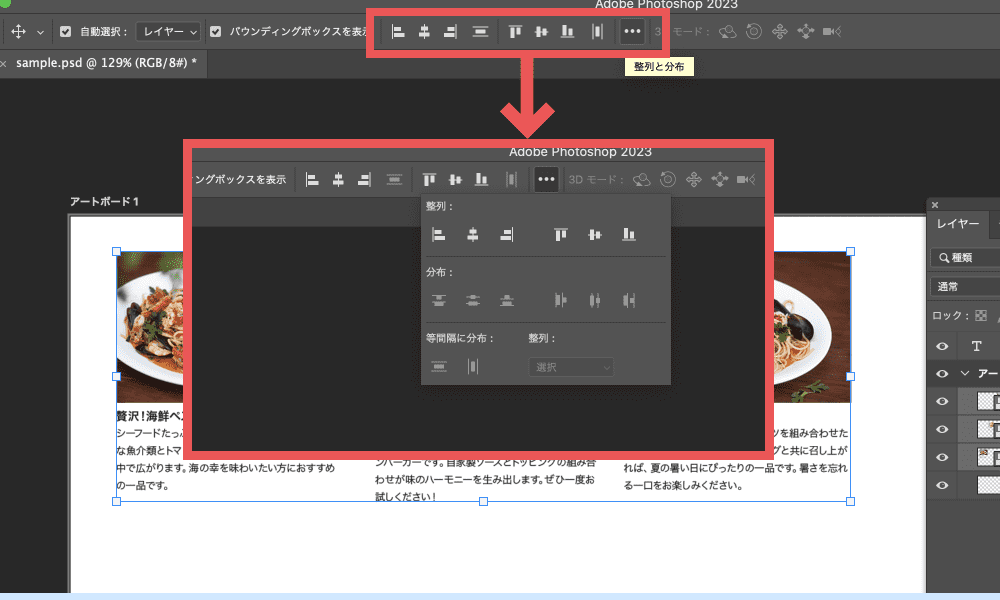Click three-dots button in enlarged inset toolbar

tap(547, 179)
